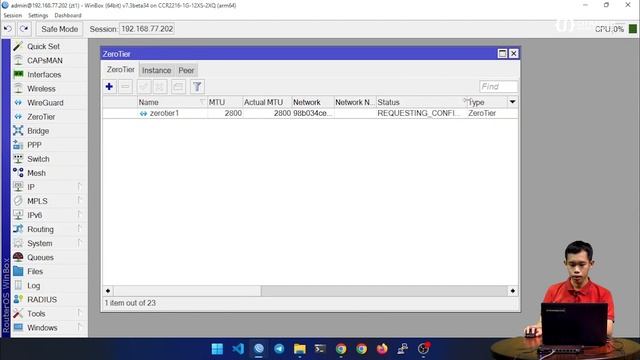Sort by the Name column header
The width and height of the screenshot is (640, 360).
coord(172,102)
